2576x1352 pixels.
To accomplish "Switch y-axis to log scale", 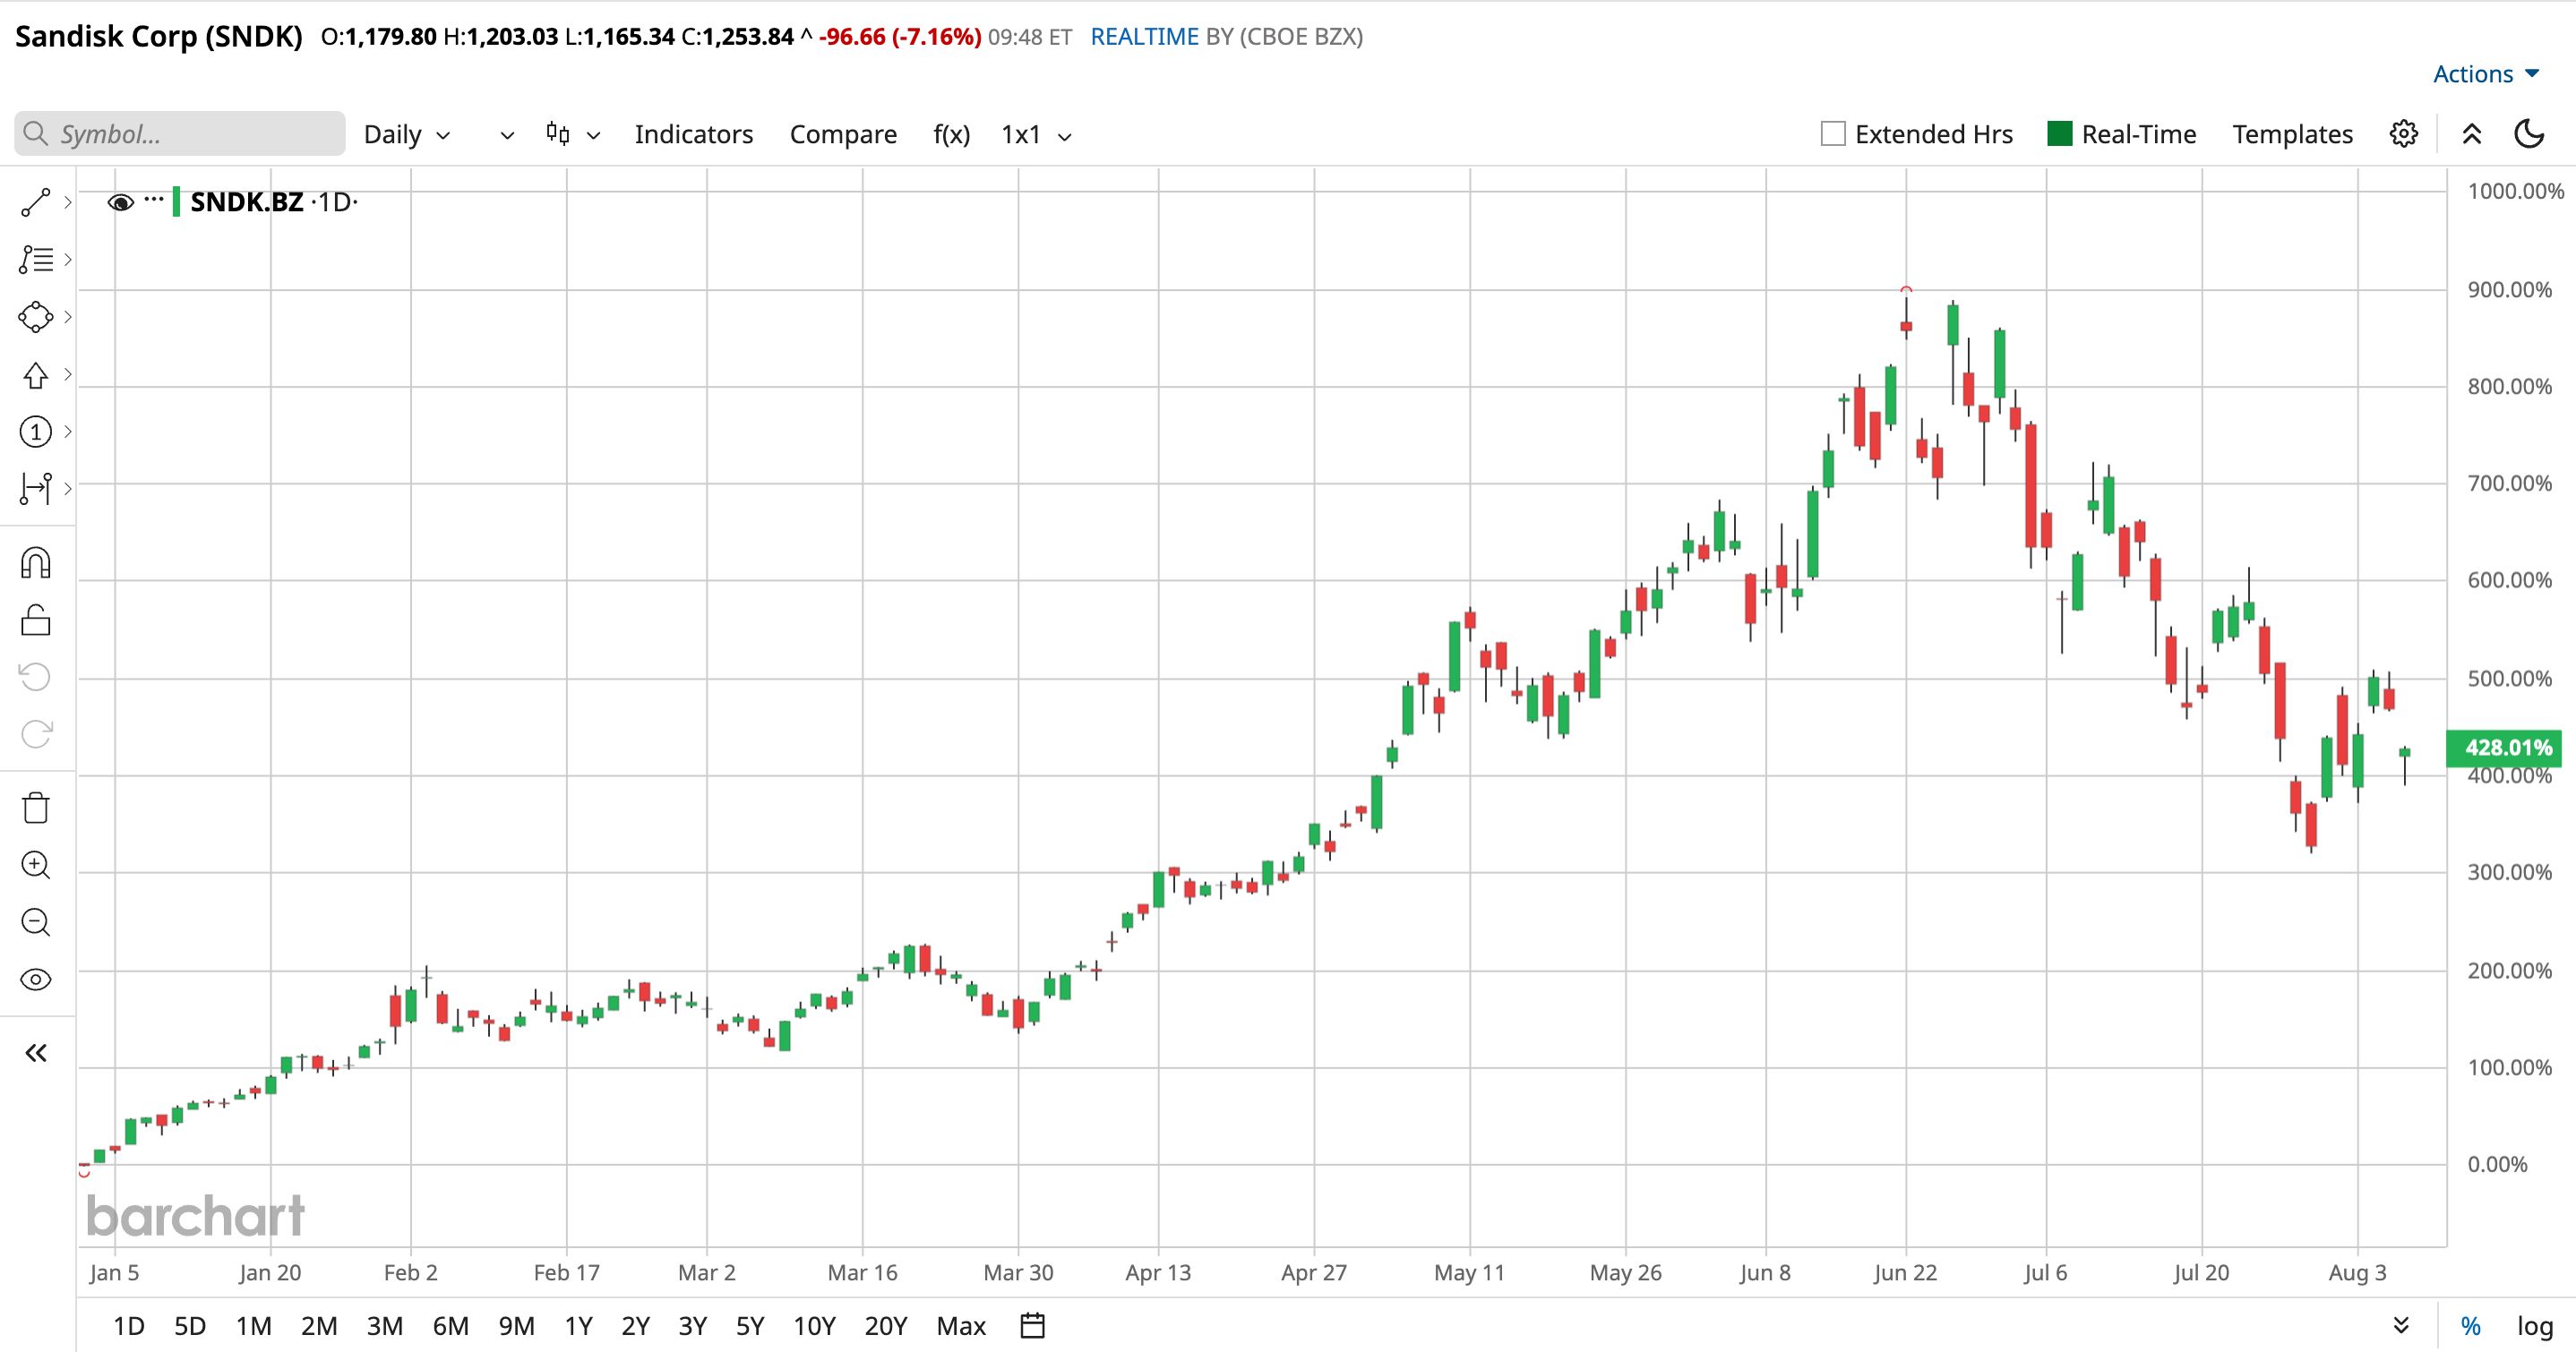I will 2534,1326.
